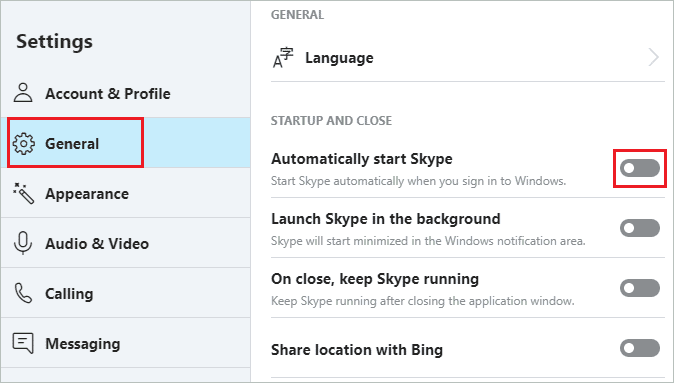674x383 pixels.
Task: Open Audio & Video settings label
Action: 97,244
